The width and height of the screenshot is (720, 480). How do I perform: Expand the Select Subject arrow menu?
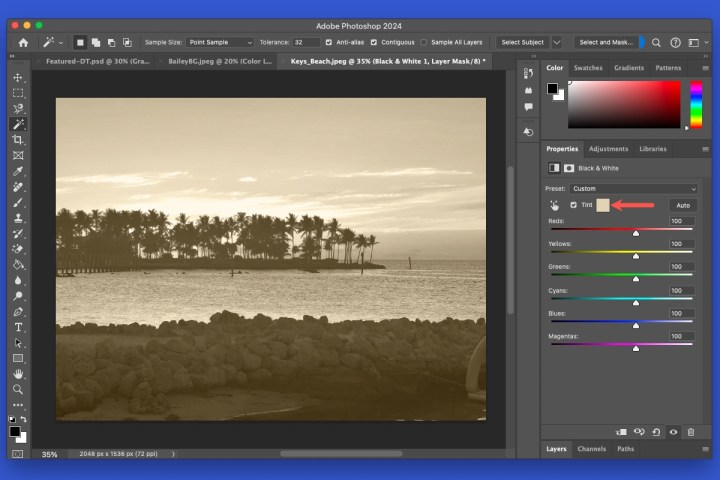click(x=557, y=43)
